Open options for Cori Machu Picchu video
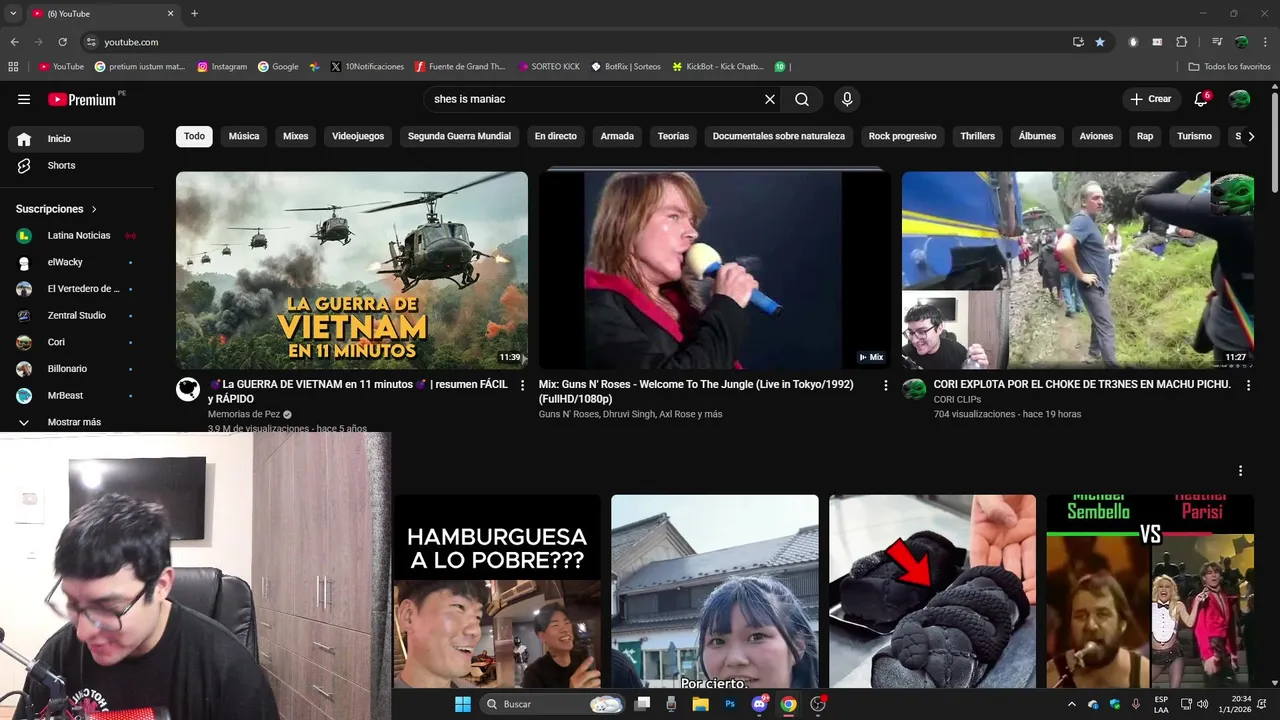1280x720 pixels. pos(1247,385)
